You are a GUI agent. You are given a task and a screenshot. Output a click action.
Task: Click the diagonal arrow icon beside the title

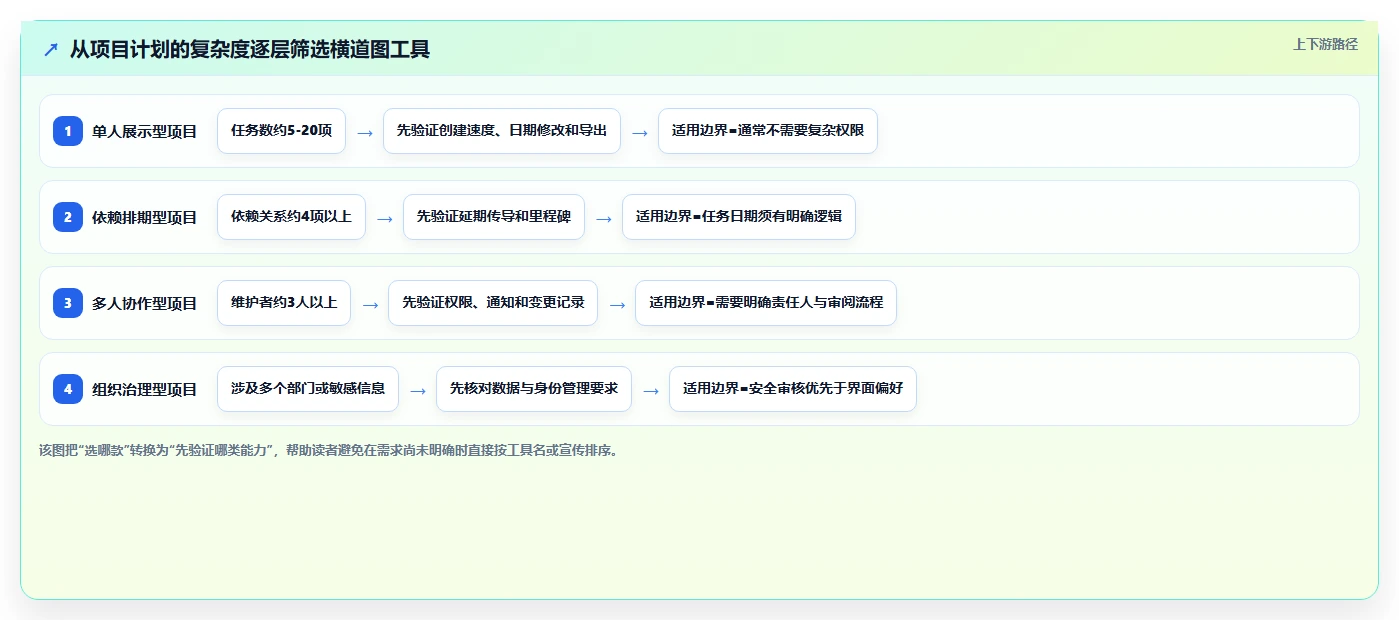(51, 50)
